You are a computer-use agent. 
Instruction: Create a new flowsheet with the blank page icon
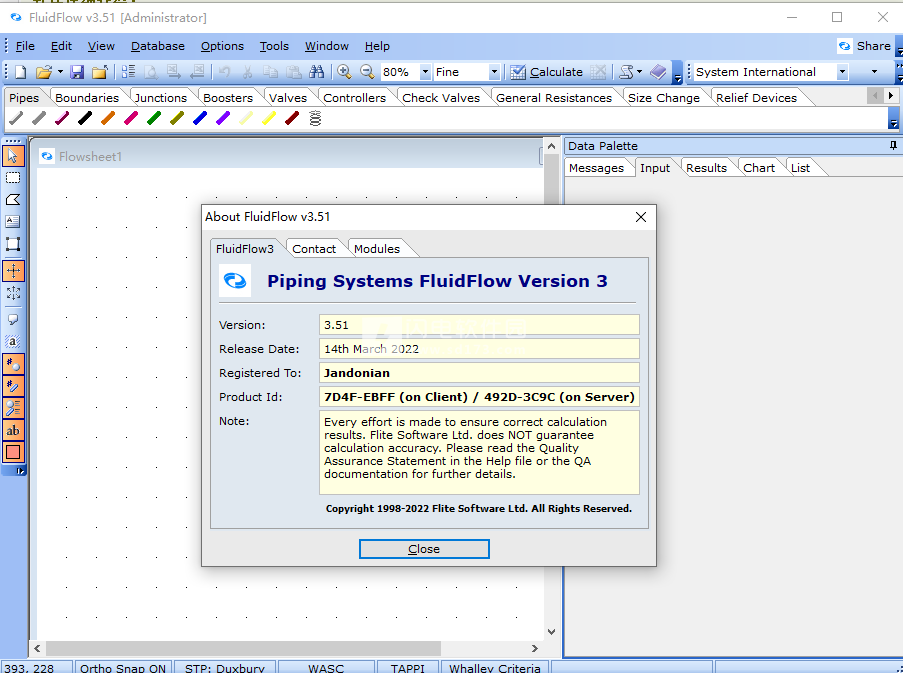[x=21, y=72]
